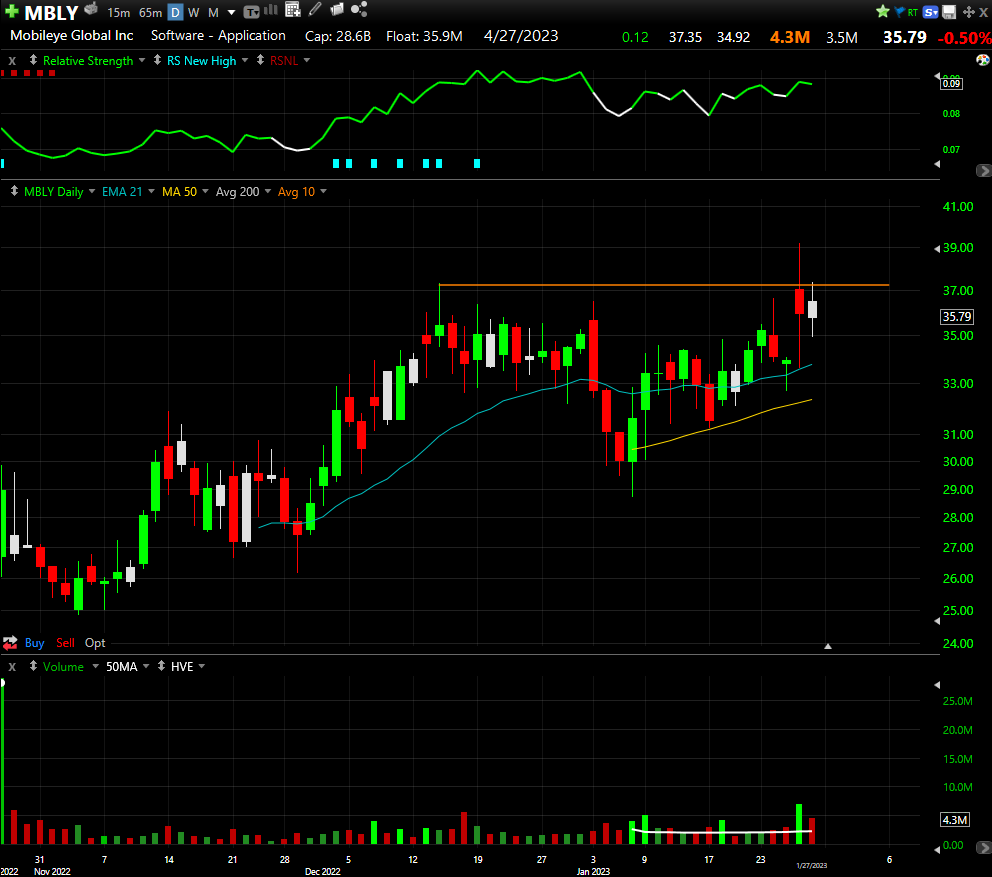Screen dimensions: 992x877
Task: Open the text template icon in toolbar
Action: pos(252,11)
